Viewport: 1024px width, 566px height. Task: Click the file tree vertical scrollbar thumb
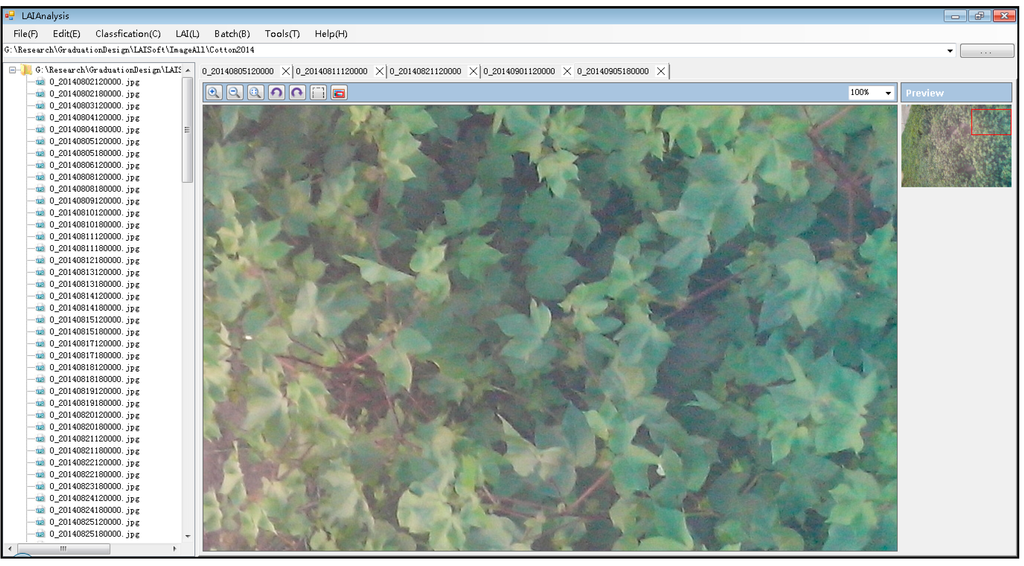pyautogui.click(x=187, y=132)
